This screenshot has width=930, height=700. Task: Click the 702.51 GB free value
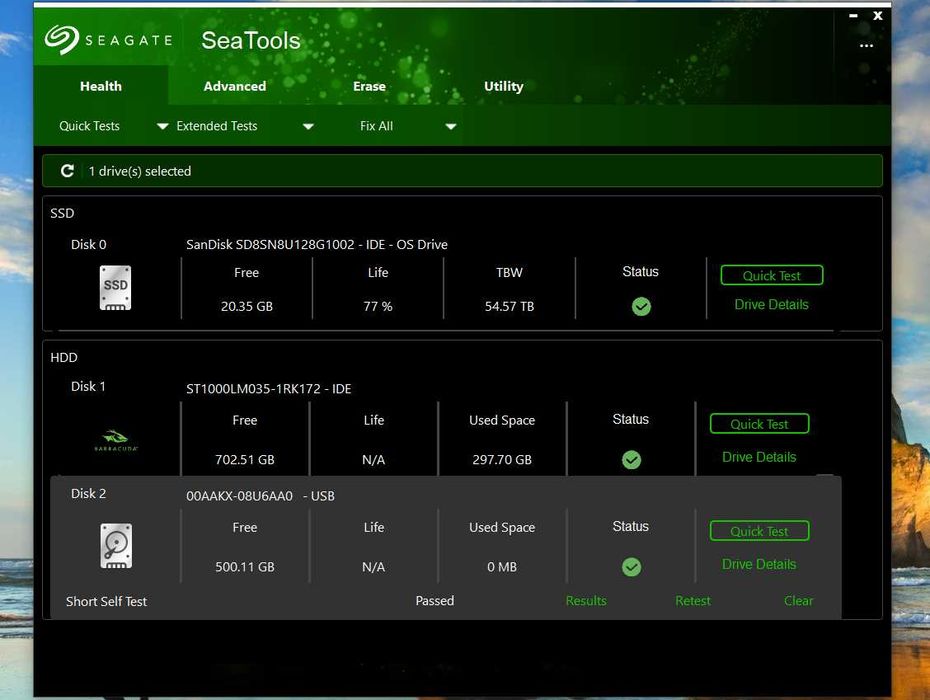point(245,460)
